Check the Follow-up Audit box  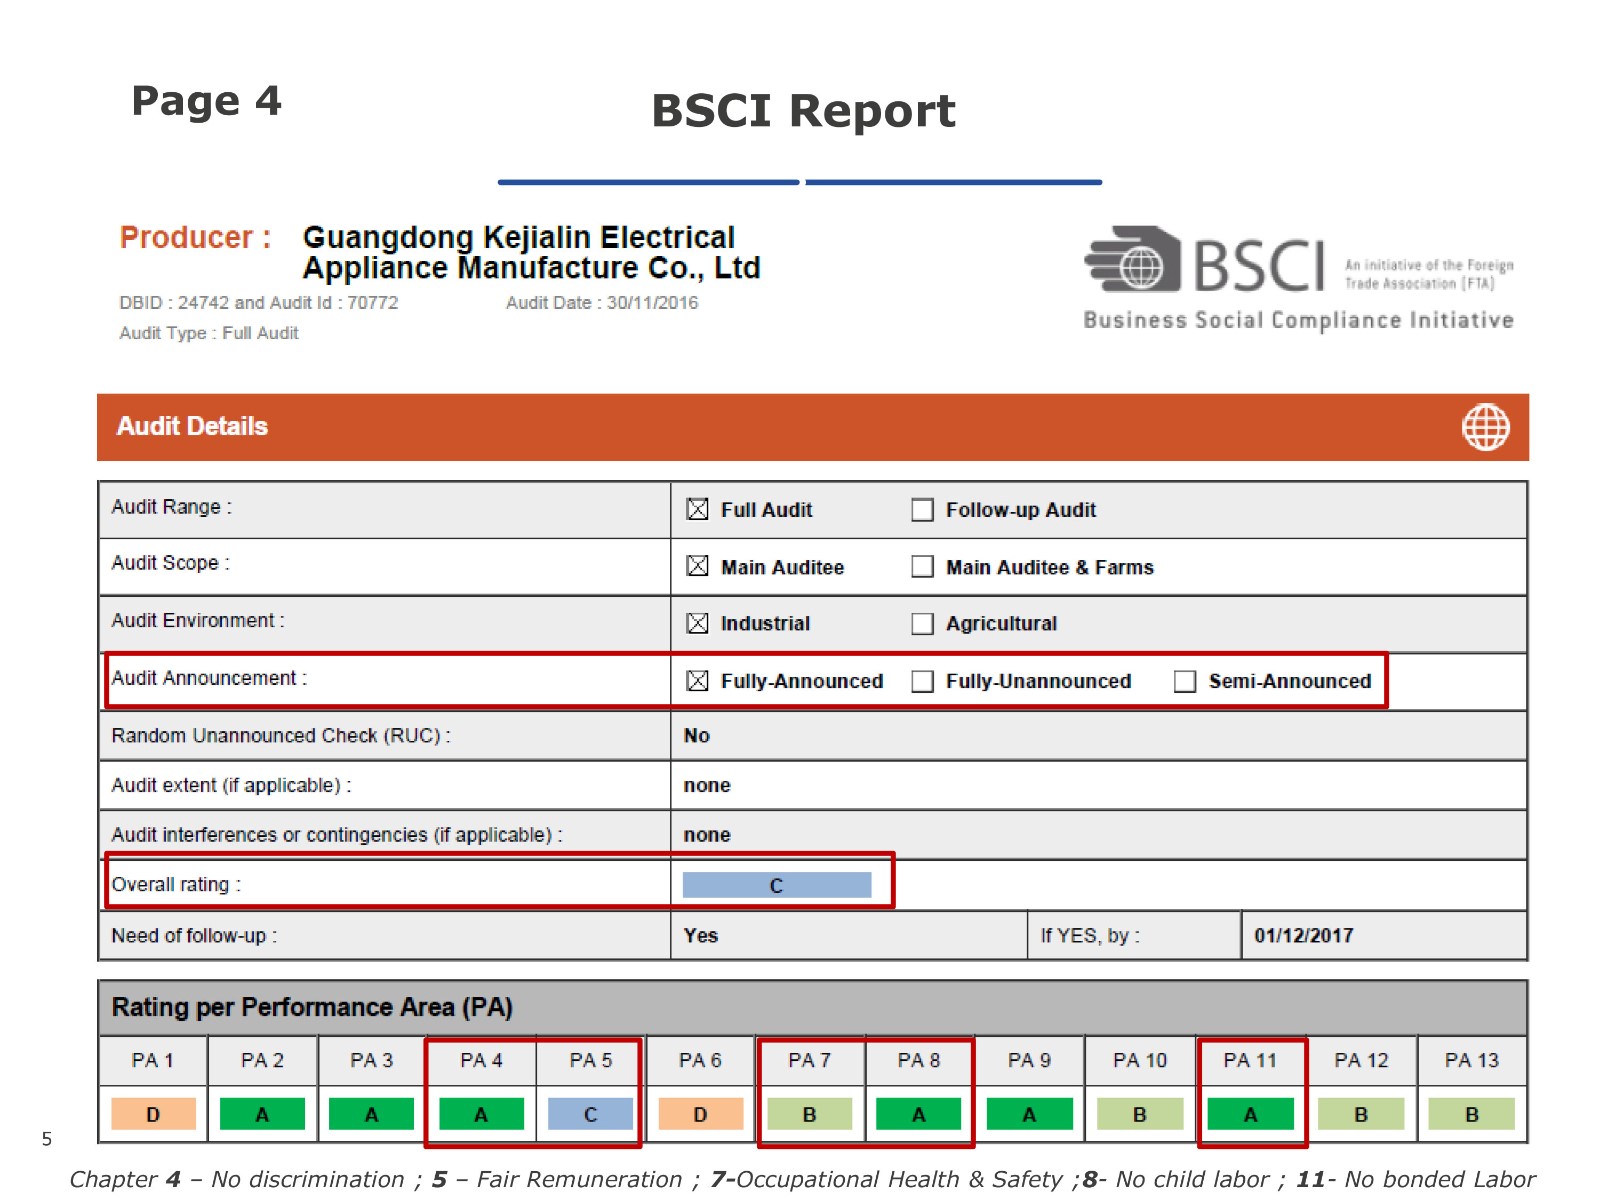pyautogui.click(x=922, y=510)
